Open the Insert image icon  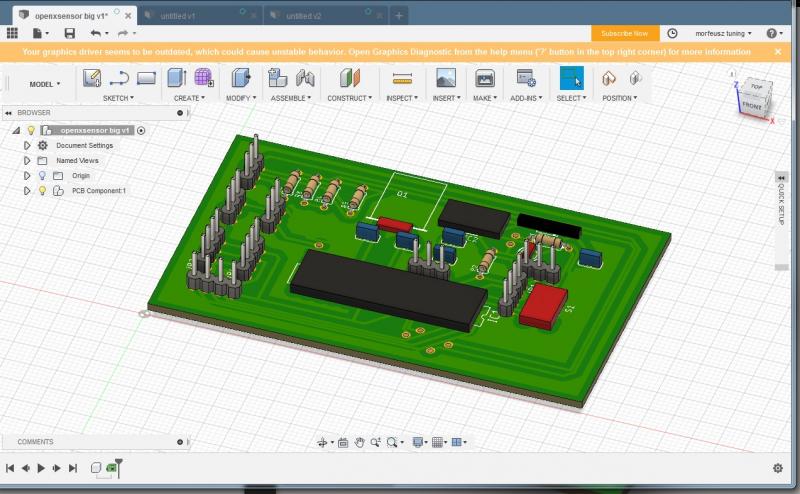tap(446, 78)
